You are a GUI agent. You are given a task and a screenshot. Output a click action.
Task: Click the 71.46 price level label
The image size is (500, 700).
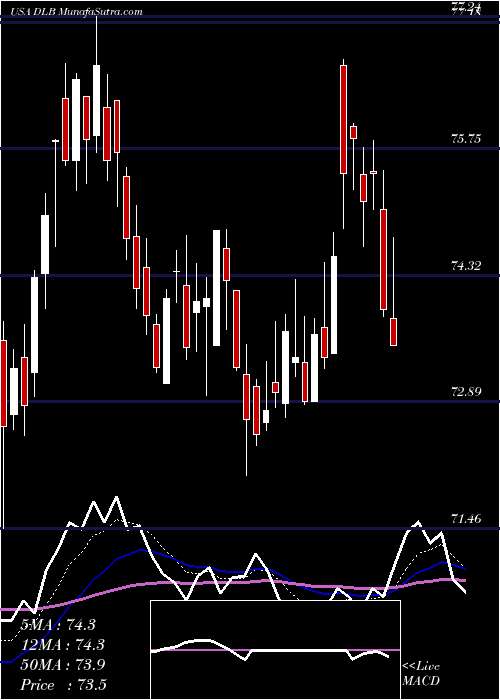[x=466, y=519]
